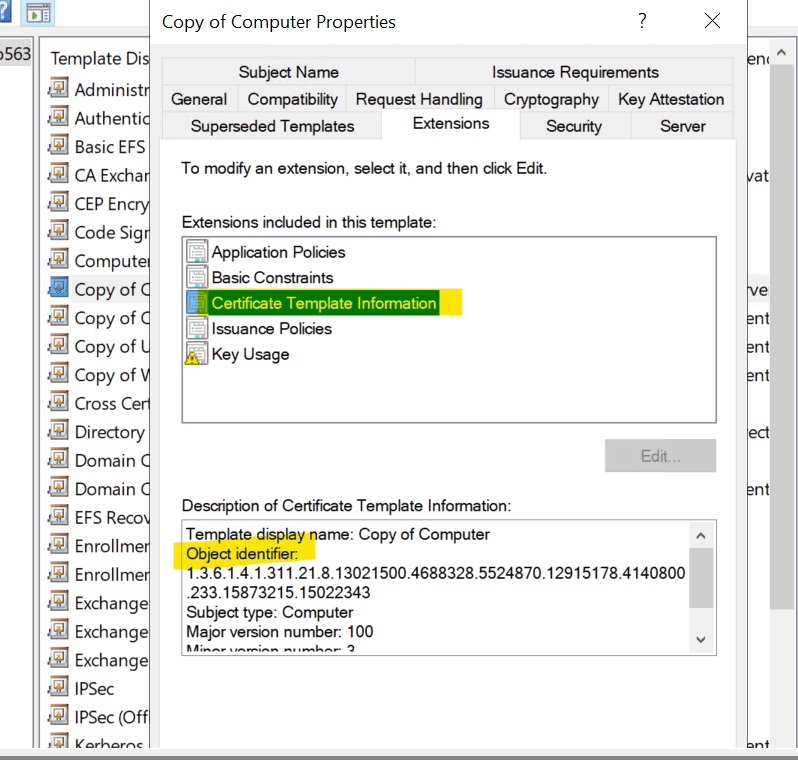The width and height of the screenshot is (798, 760).
Task: Click the selected Copy of C template icon
Action: coord(59,287)
